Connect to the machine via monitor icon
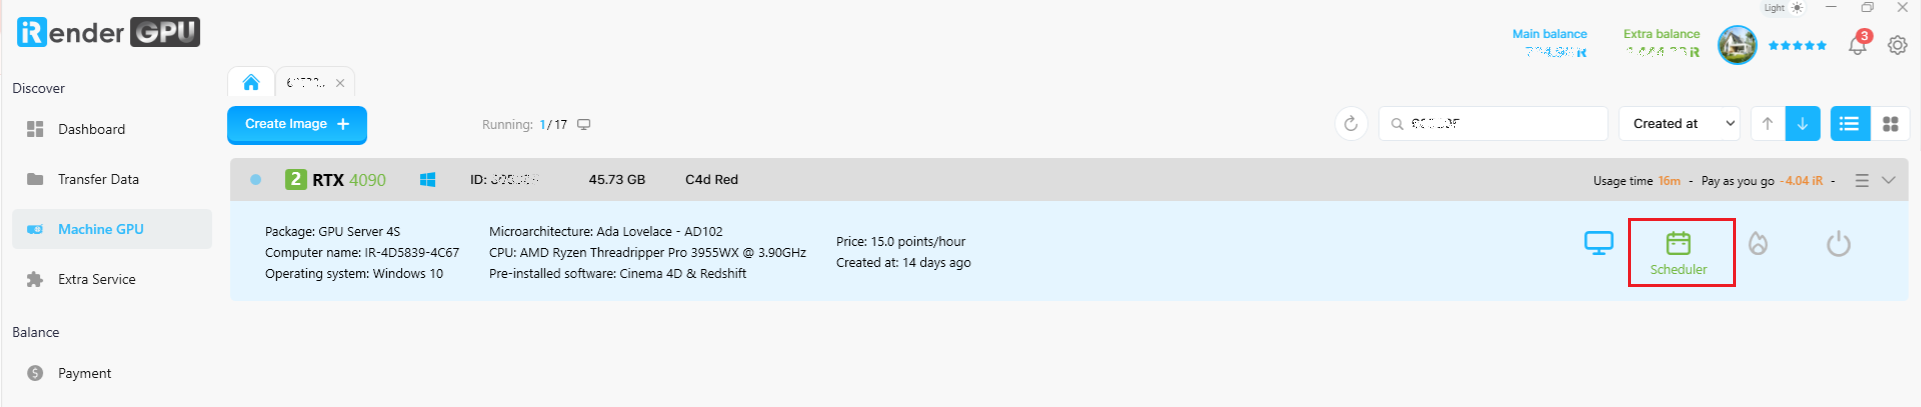Image resolution: width=1921 pixels, height=407 pixels. [1599, 243]
